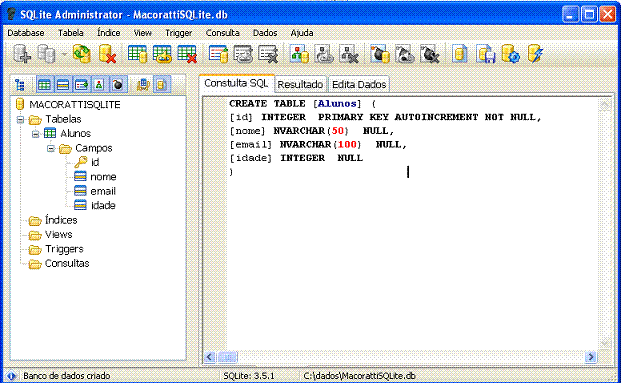
Task: Open the Trigger menu
Action: click(x=179, y=33)
